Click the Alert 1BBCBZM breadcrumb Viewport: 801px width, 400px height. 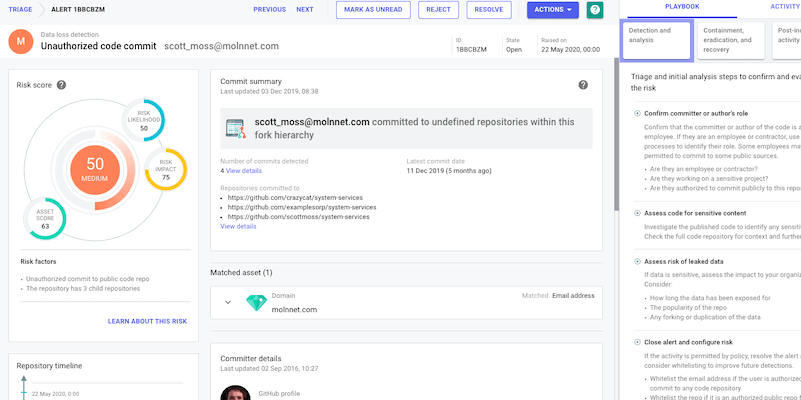[78, 9]
